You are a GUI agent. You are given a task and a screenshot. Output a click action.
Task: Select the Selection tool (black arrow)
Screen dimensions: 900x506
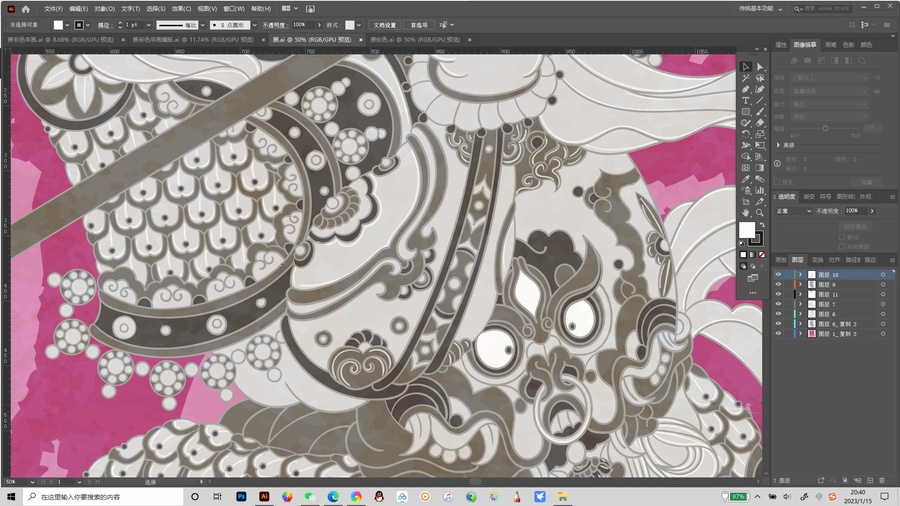[746, 67]
